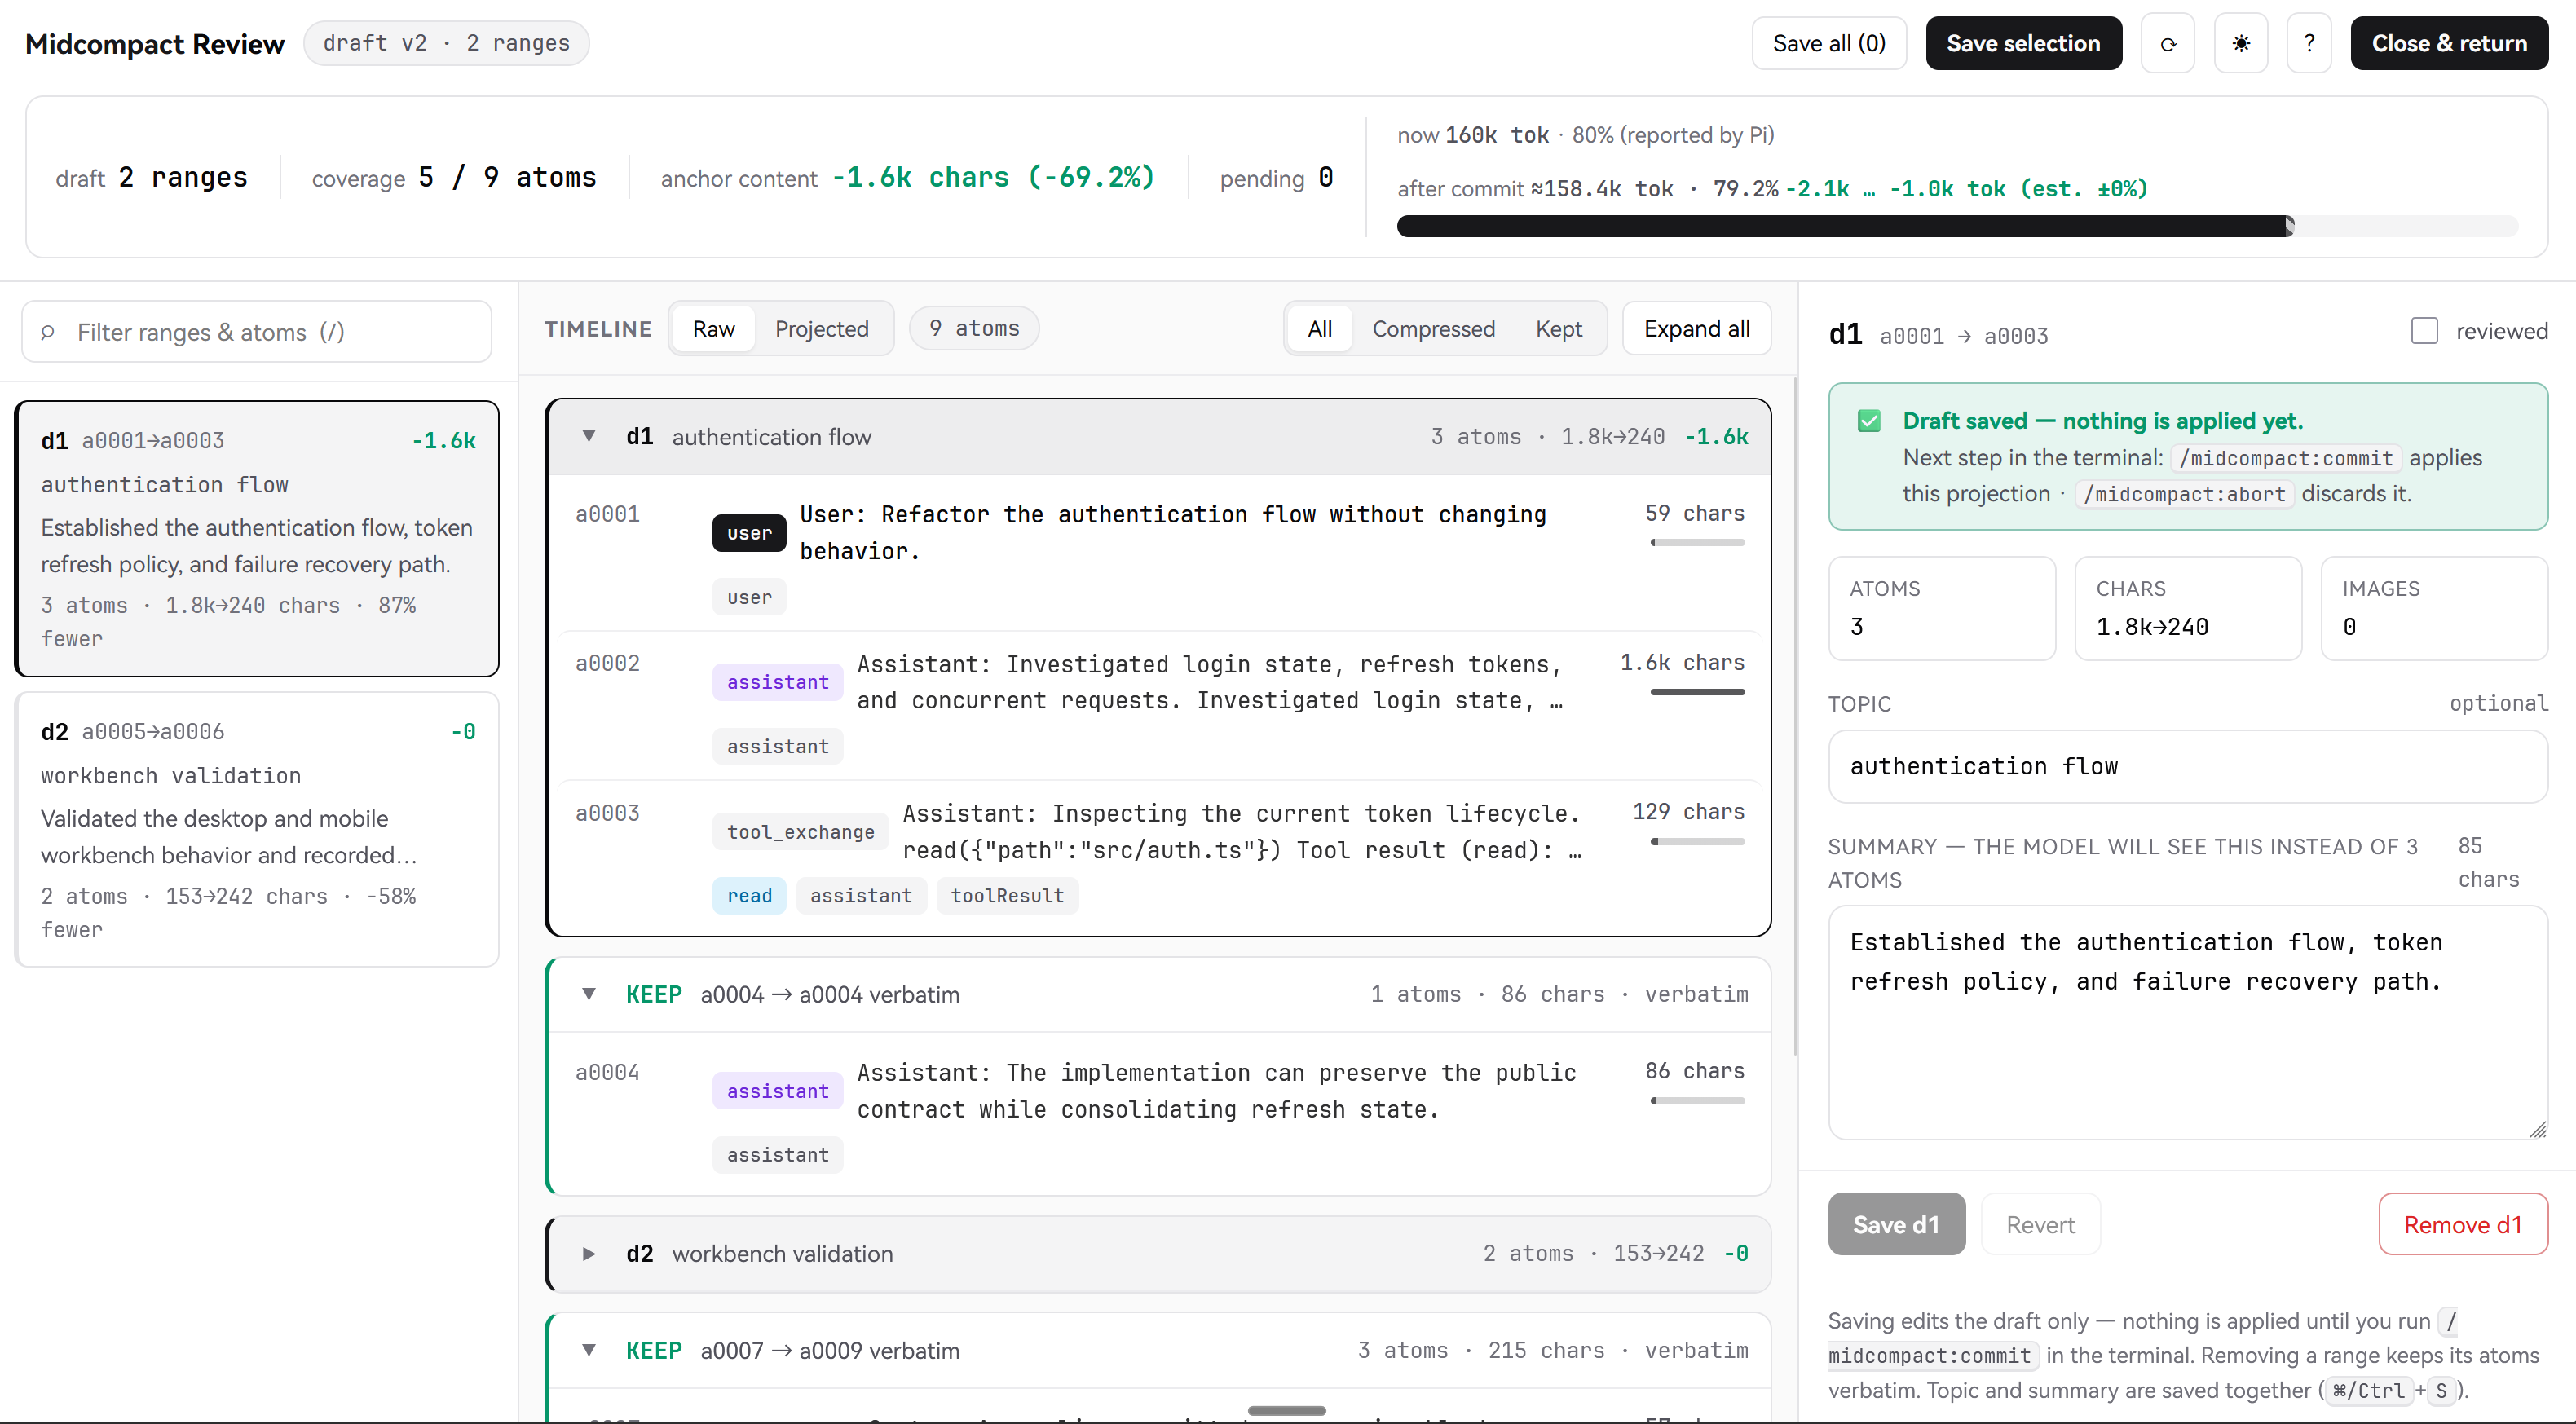Select the d2 workbench validation card

click(257, 829)
